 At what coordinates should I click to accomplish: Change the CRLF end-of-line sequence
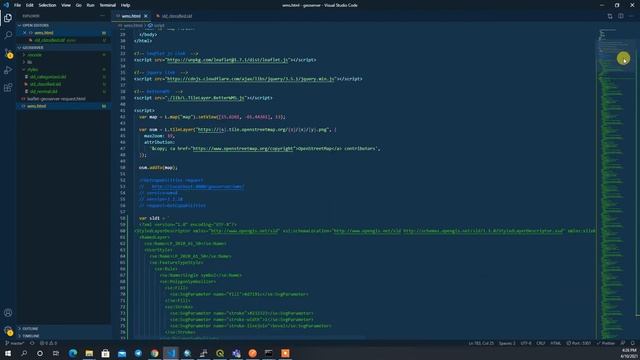click(540, 343)
